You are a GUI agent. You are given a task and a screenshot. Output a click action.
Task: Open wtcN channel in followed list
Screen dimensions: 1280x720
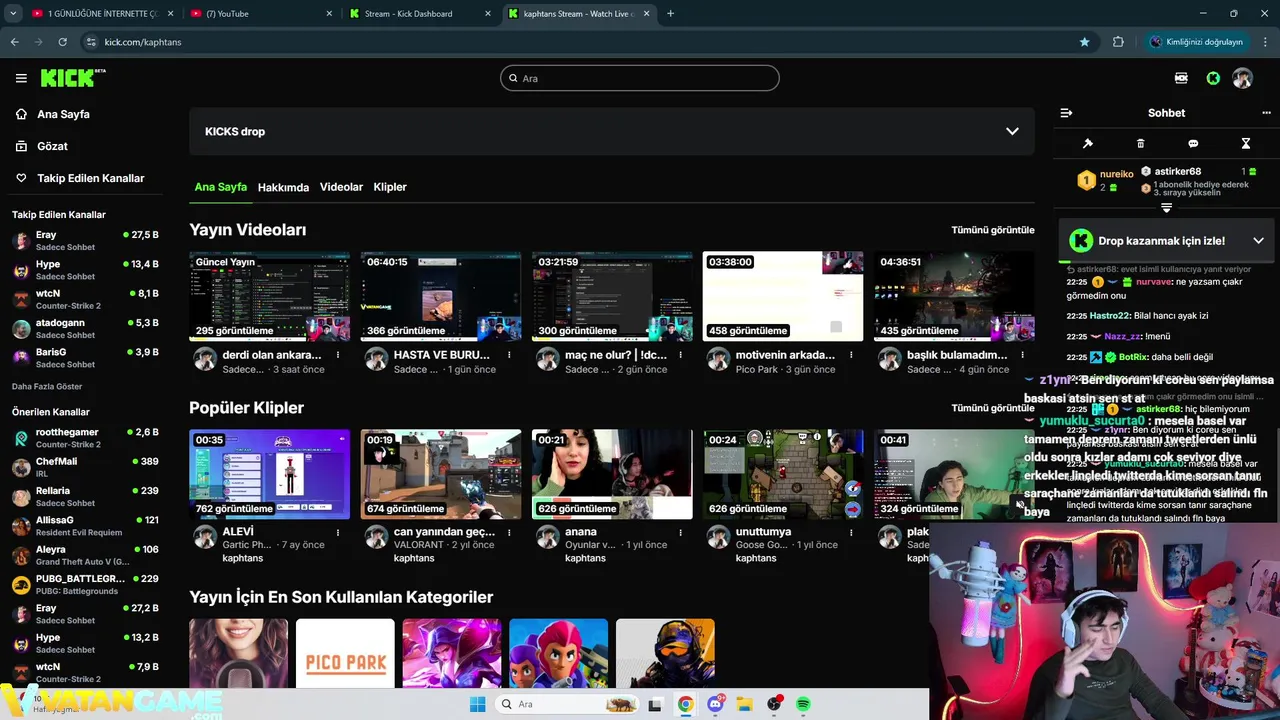pos(85,299)
